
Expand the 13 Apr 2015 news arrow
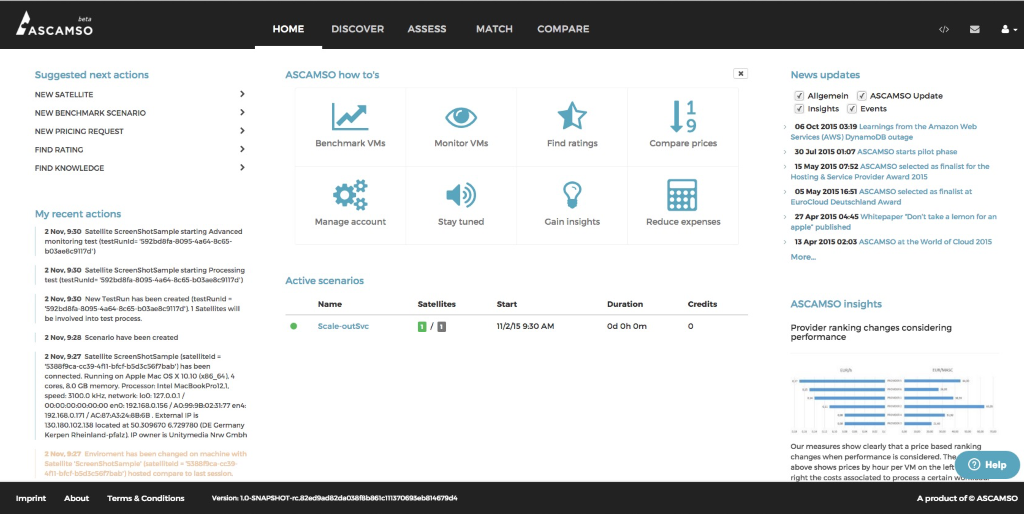pyautogui.click(x=785, y=242)
